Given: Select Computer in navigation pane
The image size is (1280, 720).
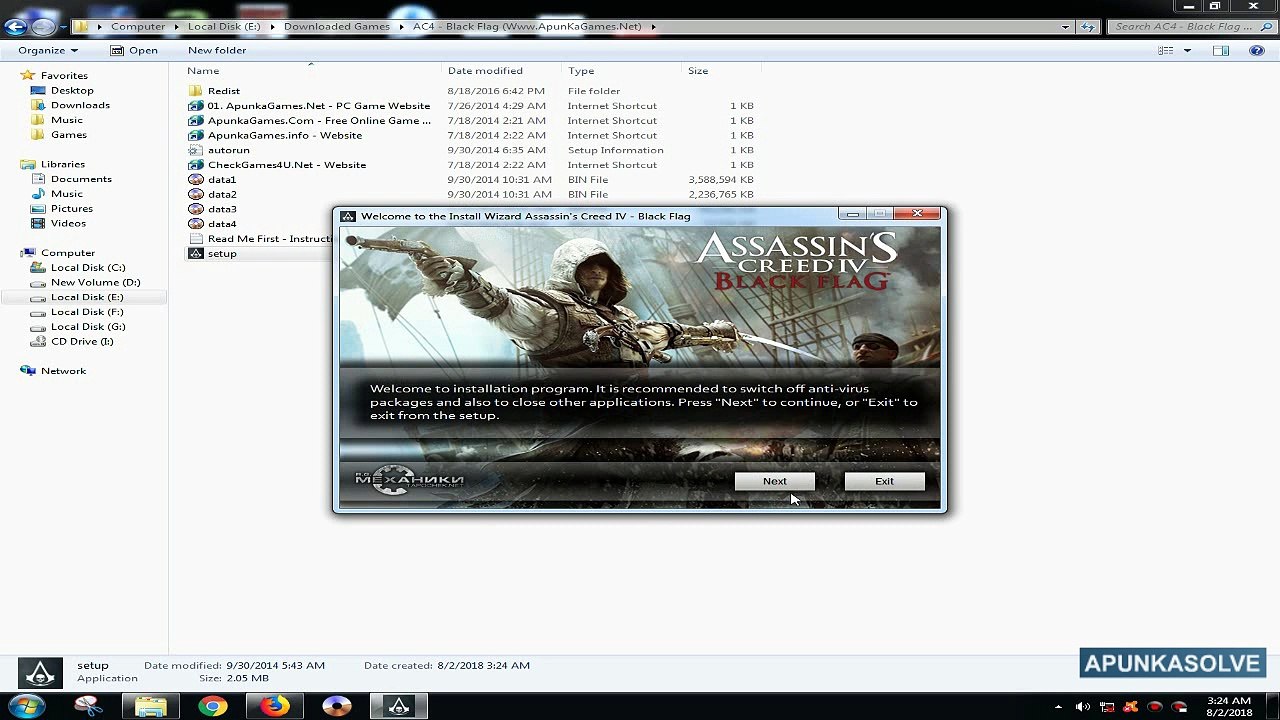Looking at the screenshot, I should (68, 253).
